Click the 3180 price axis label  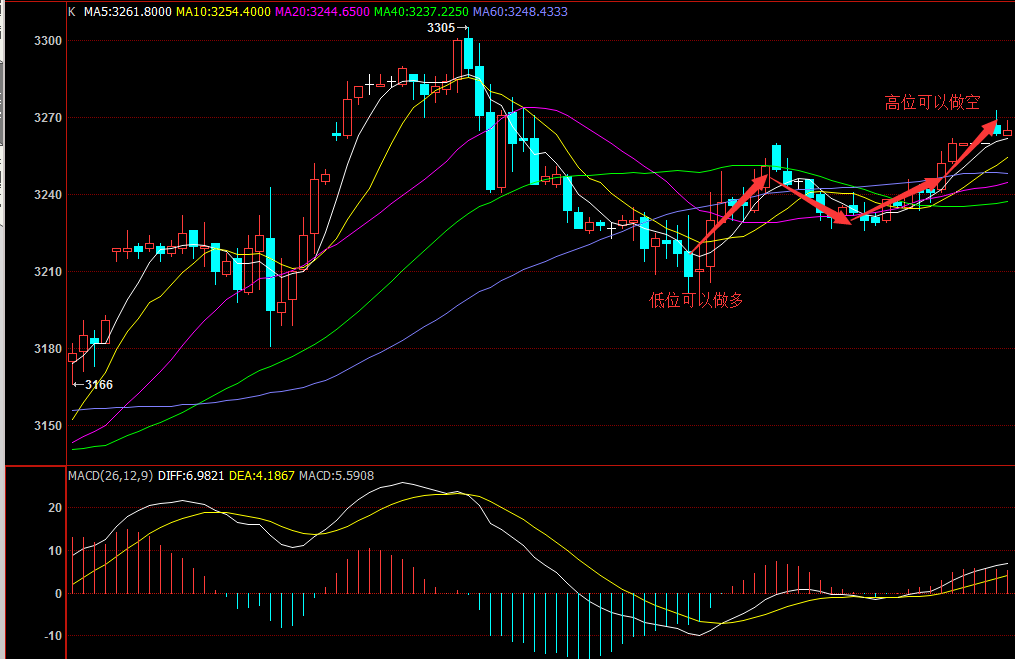48,349
